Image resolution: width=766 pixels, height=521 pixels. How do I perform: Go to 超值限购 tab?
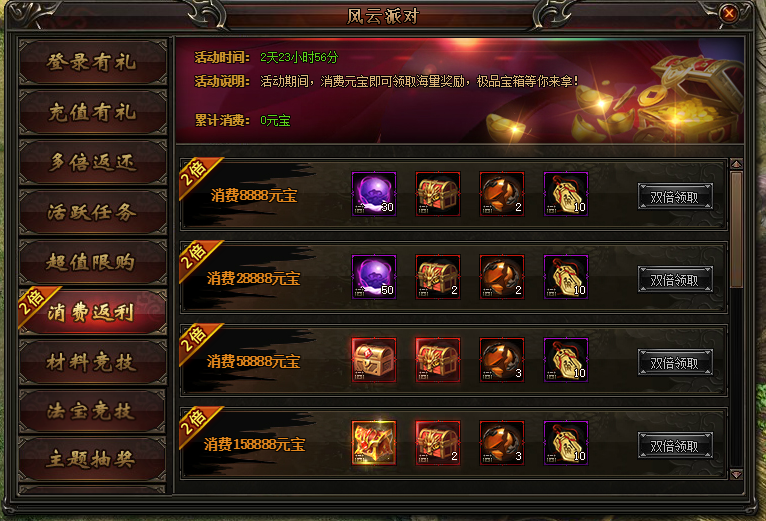(93, 262)
